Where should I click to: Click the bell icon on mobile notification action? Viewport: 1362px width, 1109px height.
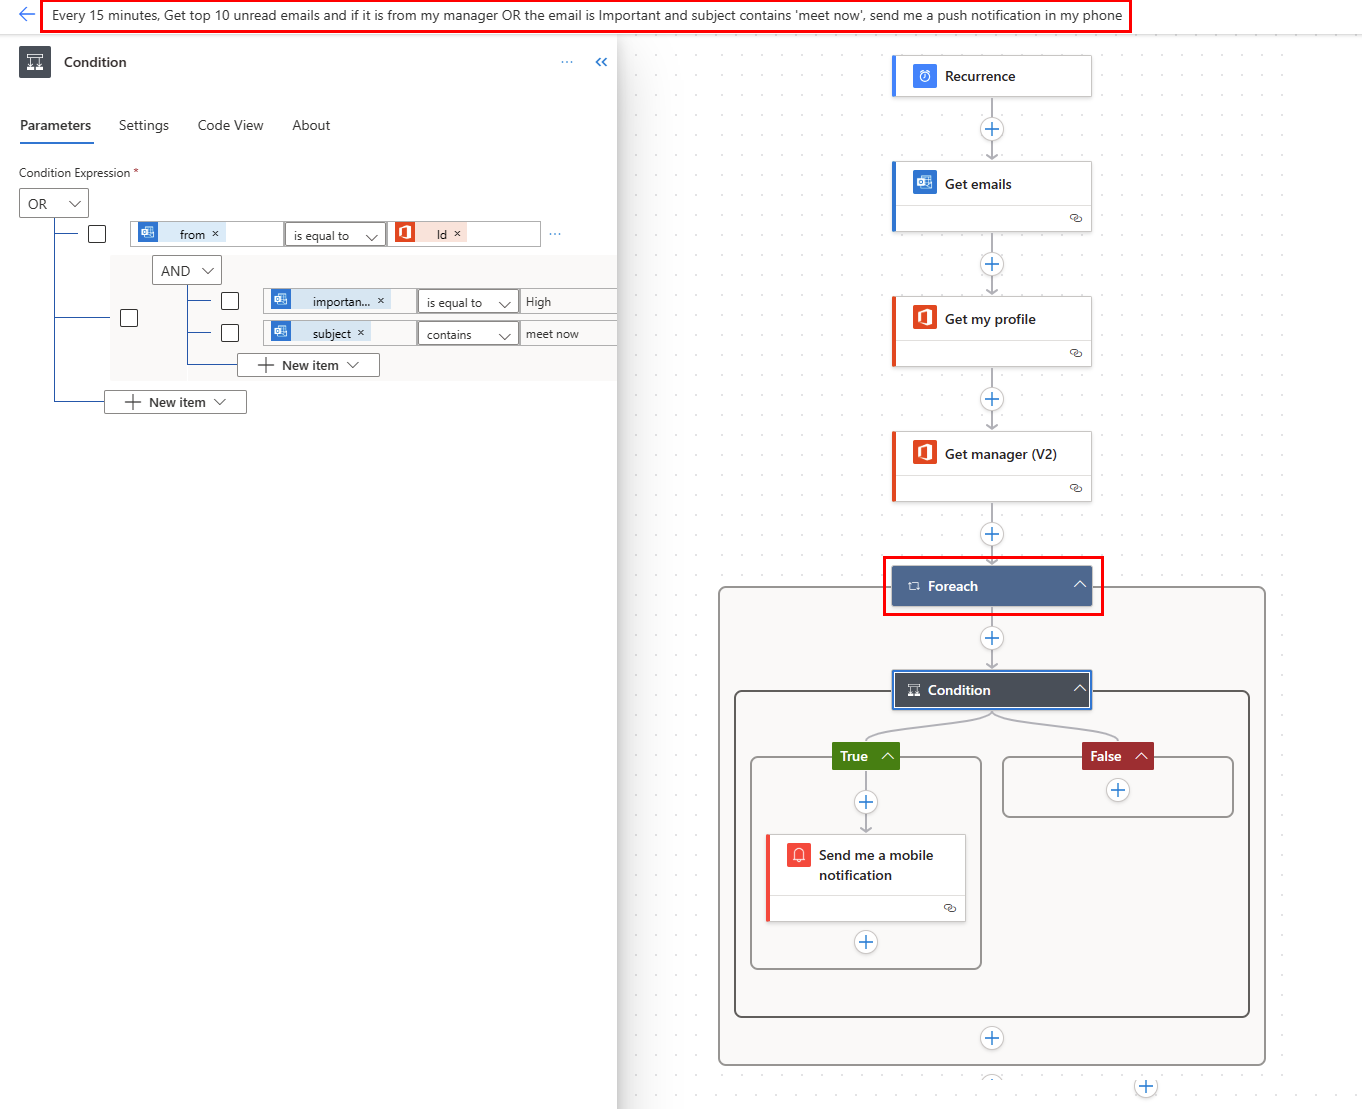(x=798, y=855)
